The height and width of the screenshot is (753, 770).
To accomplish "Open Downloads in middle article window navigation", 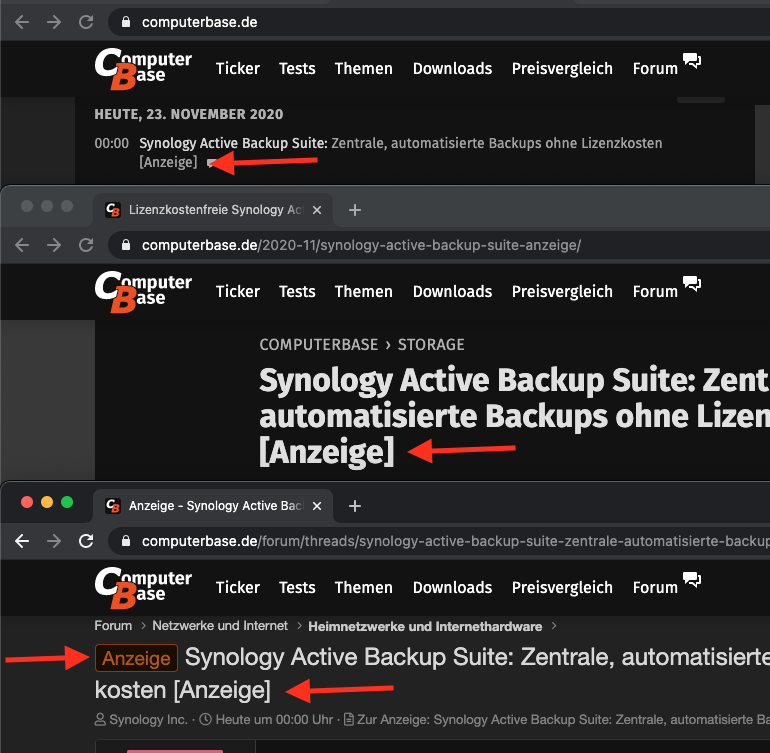I will coord(452,291).
